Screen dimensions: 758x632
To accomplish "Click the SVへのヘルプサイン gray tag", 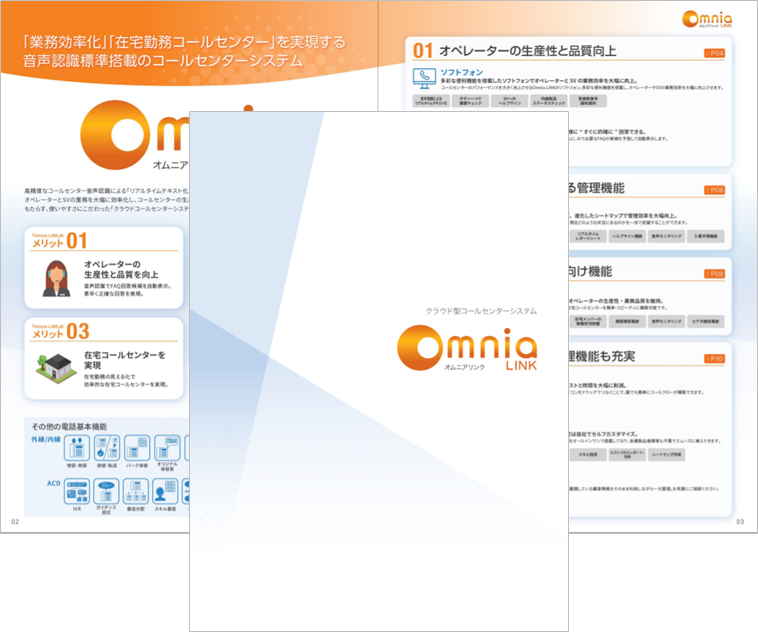I will click(x=510, y=101).
